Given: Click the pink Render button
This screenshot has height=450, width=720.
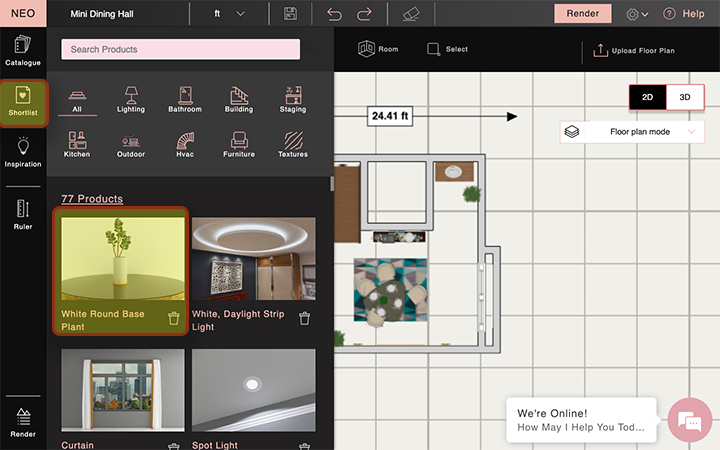Looking at the screenshot, I should pos(583,14).
